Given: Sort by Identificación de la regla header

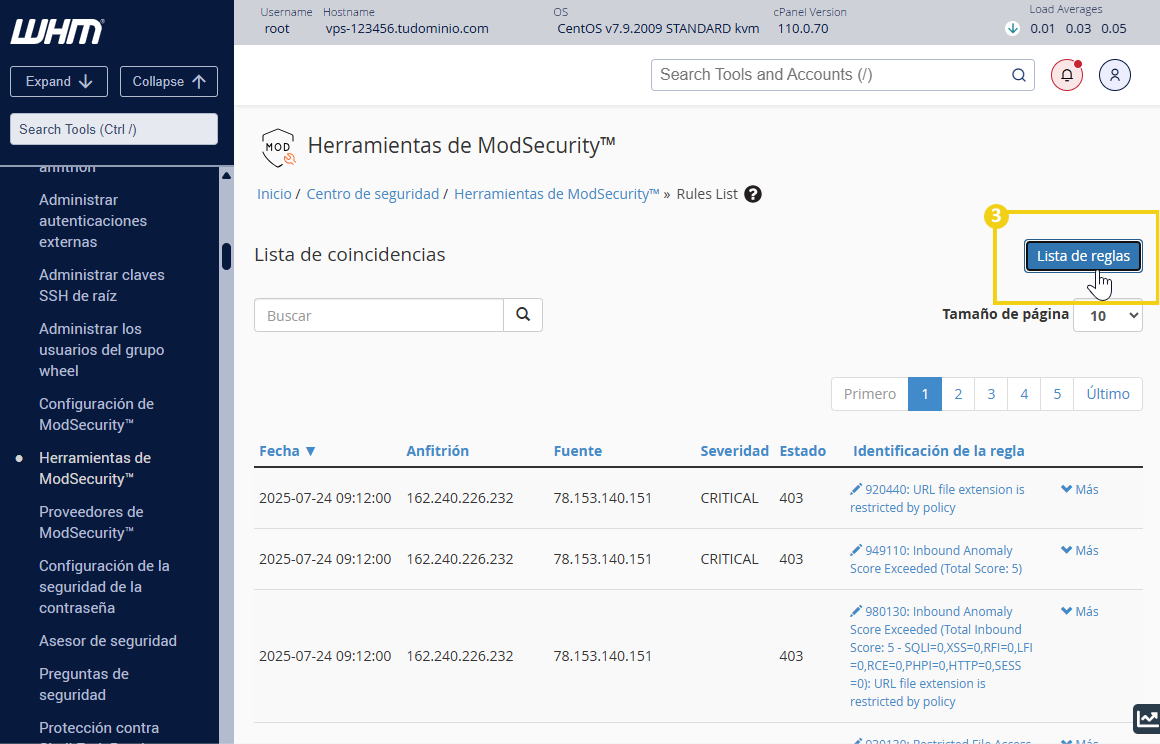Looking at the screenshot, I should [x=939, y=450].
